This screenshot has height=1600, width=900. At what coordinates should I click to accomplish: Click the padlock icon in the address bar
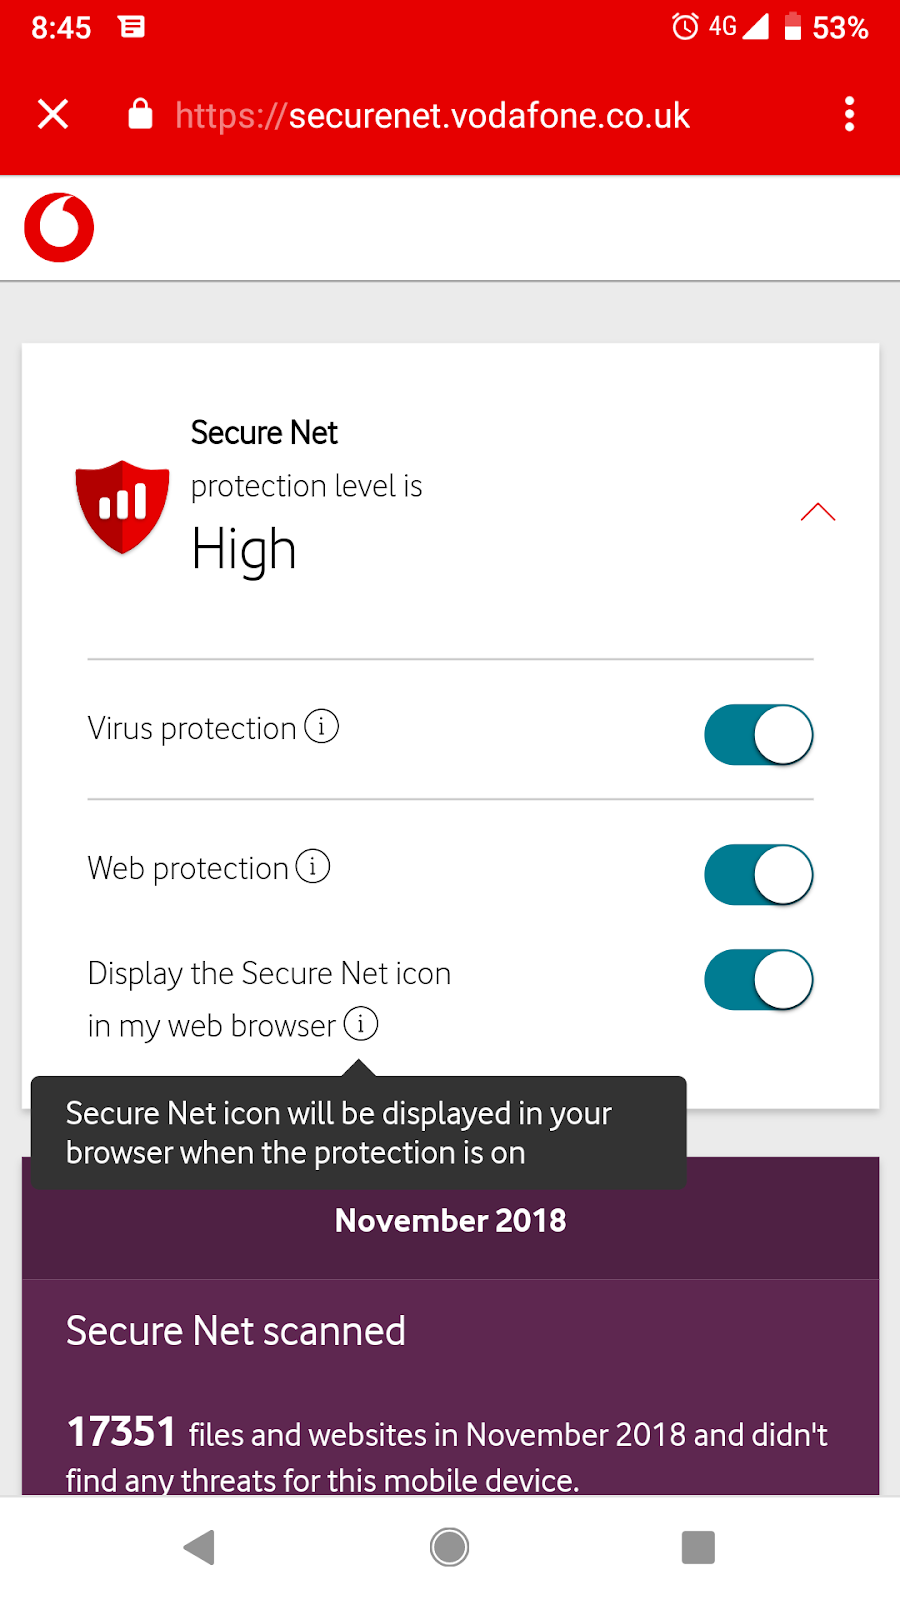pyautogui.click(x=139, y=114)
